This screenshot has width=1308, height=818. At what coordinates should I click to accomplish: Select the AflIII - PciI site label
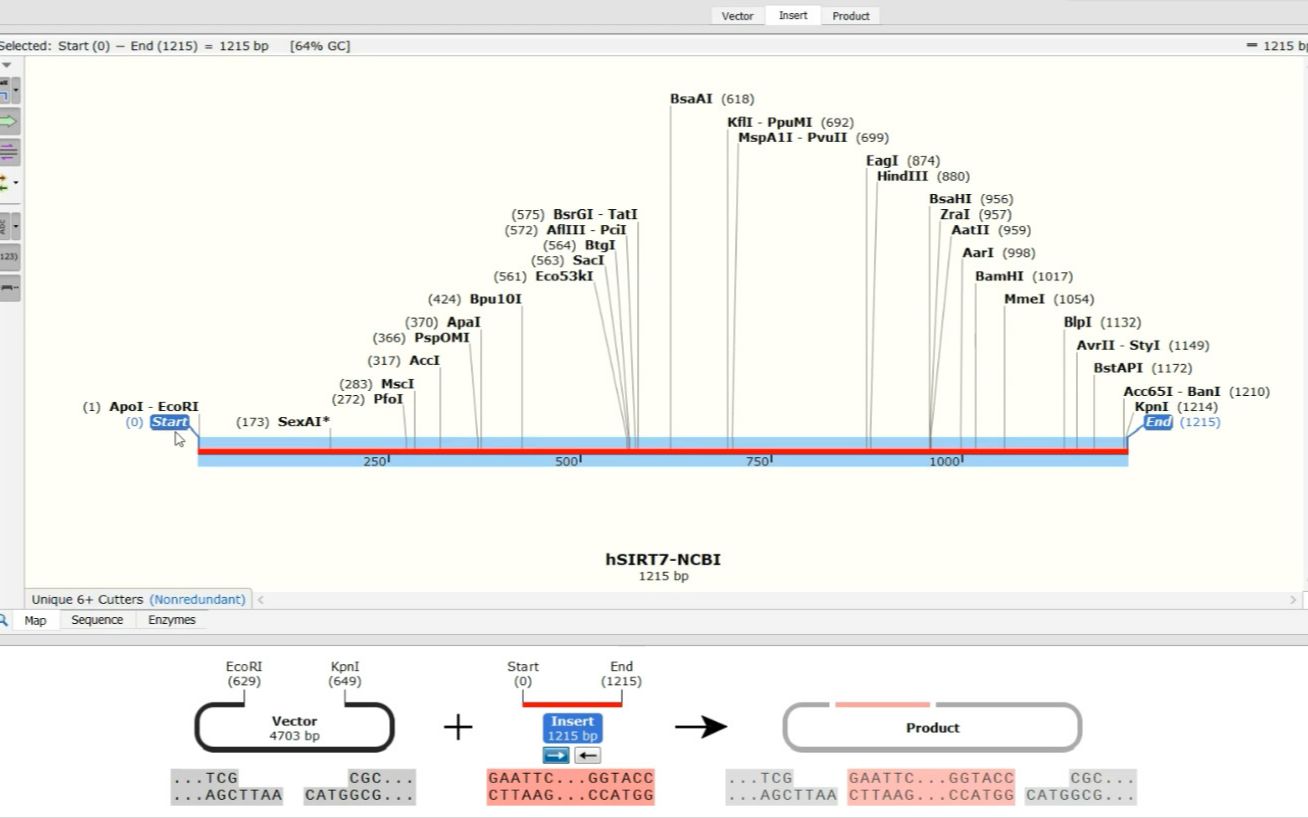point(586,230)
